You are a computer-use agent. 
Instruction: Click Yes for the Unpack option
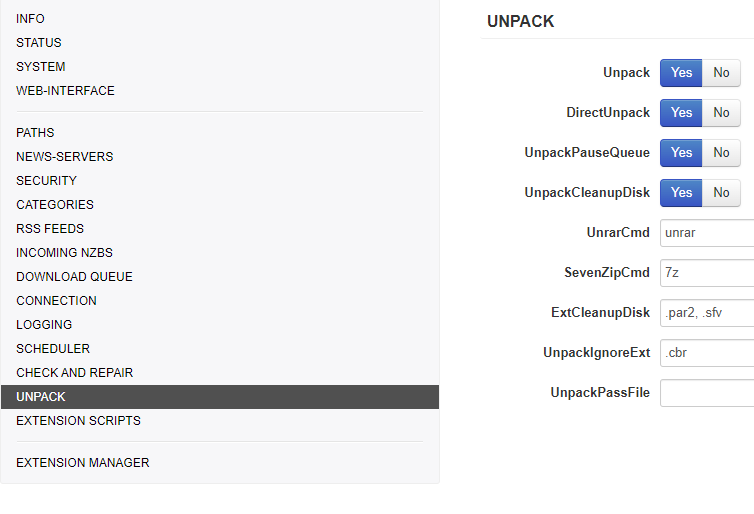[681, 73]
